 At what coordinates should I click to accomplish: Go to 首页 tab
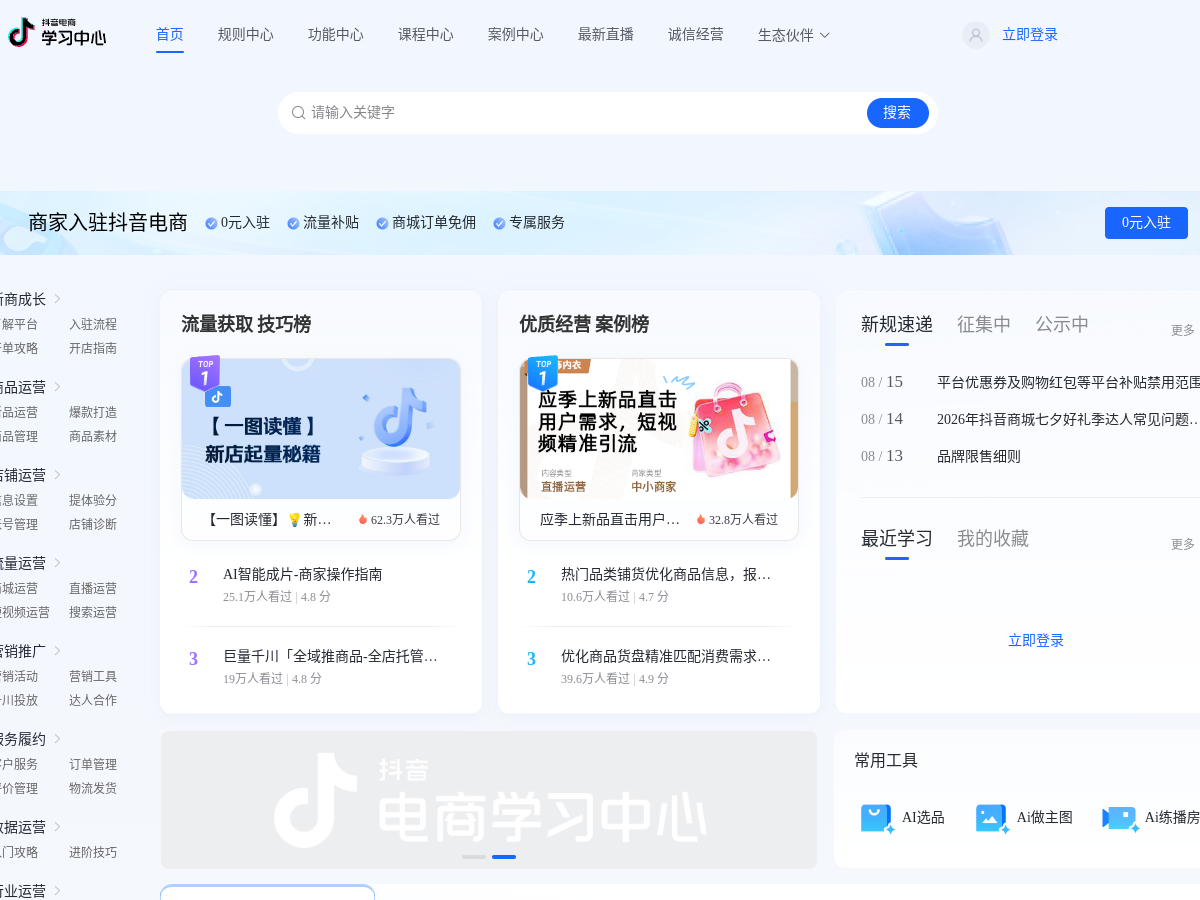170,35
